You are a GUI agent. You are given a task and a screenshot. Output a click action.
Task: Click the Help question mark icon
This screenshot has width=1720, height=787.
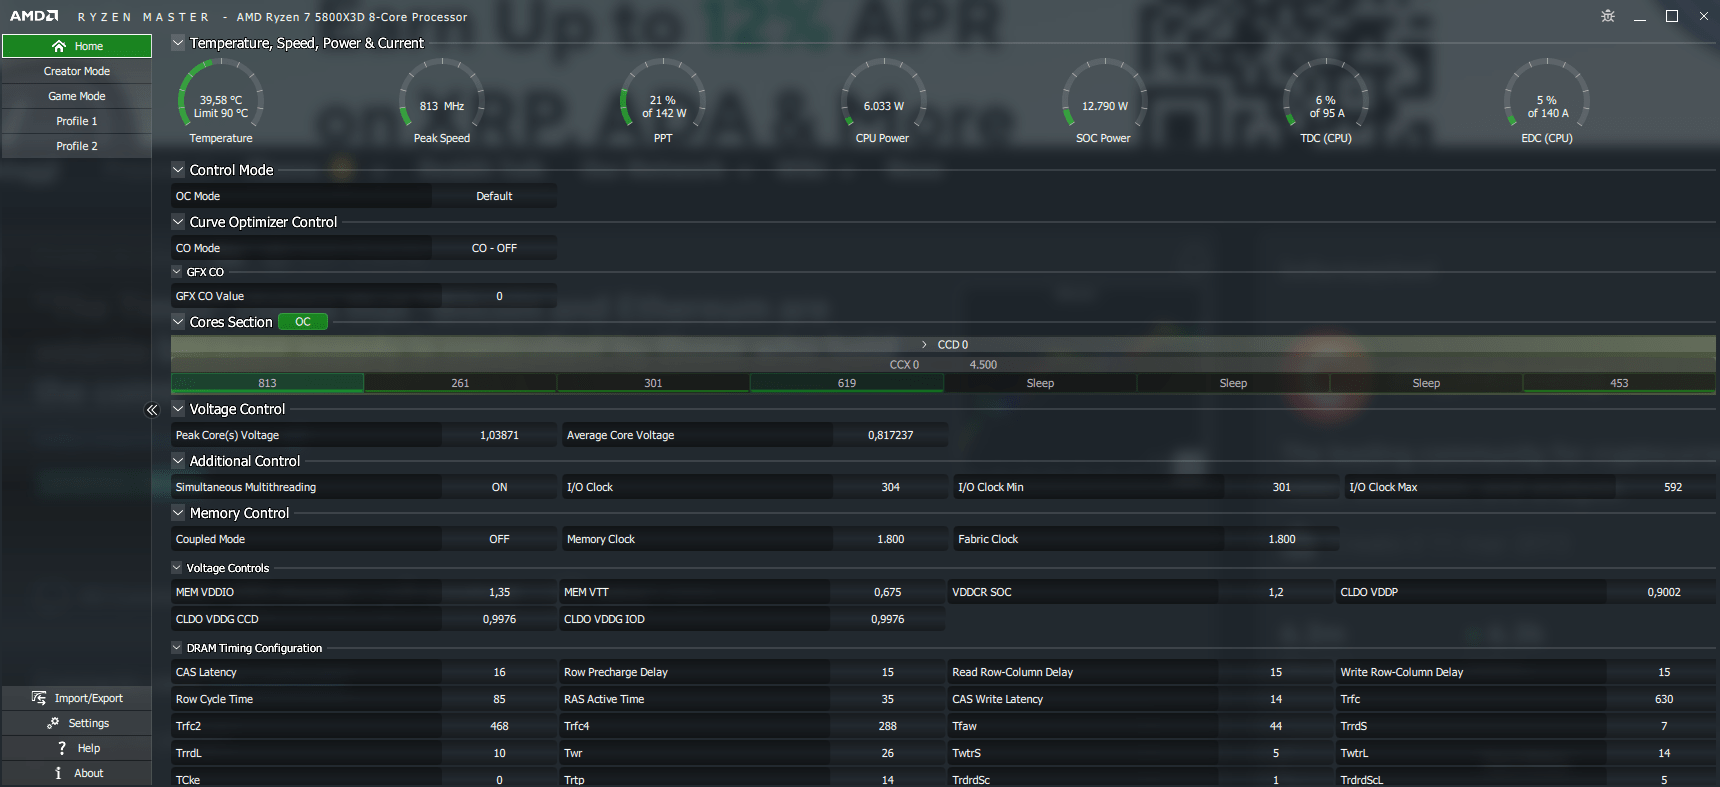(x=61, y=748)
